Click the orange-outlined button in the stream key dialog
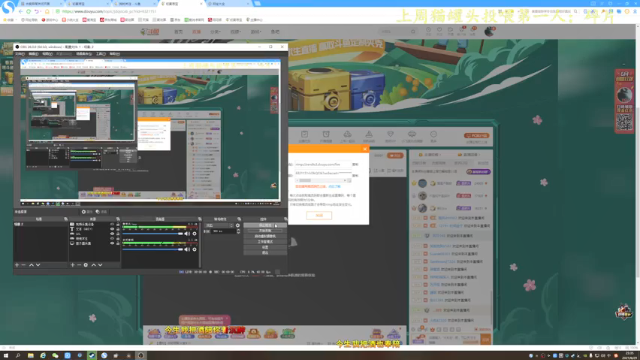The height and width of the screenshot is (360, 640). (319, 216)
